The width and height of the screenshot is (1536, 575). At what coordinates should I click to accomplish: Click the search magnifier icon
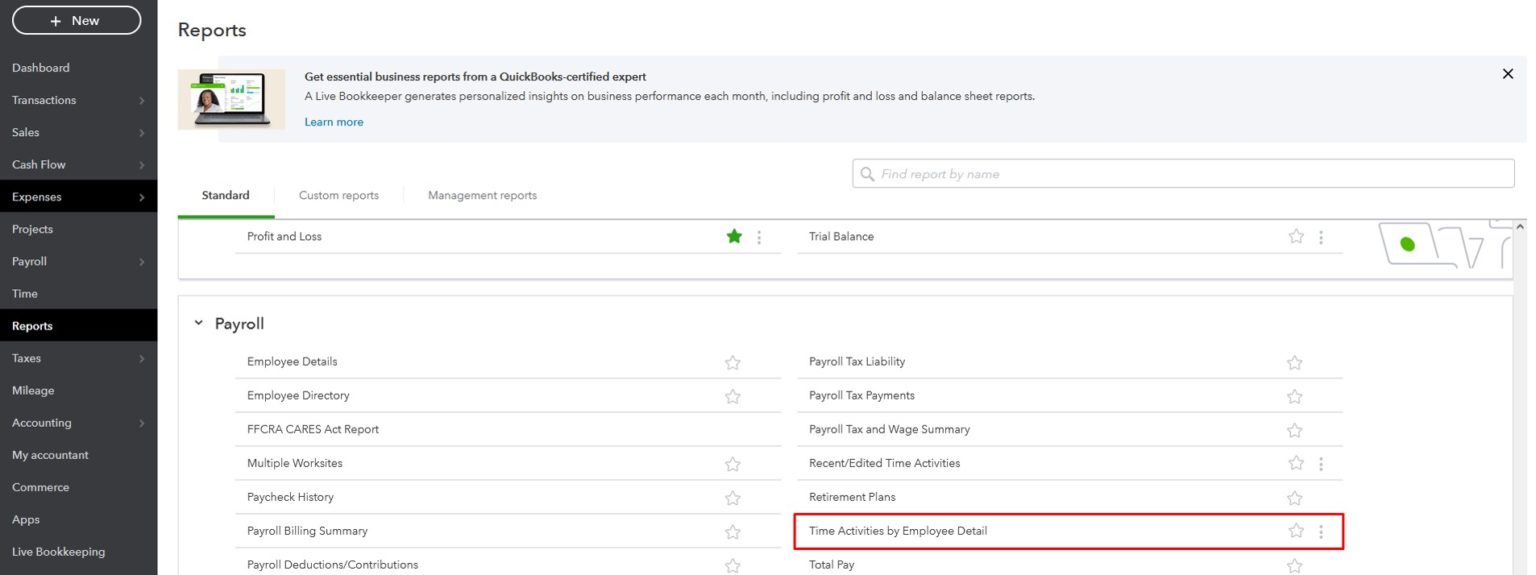click(868, 173)
